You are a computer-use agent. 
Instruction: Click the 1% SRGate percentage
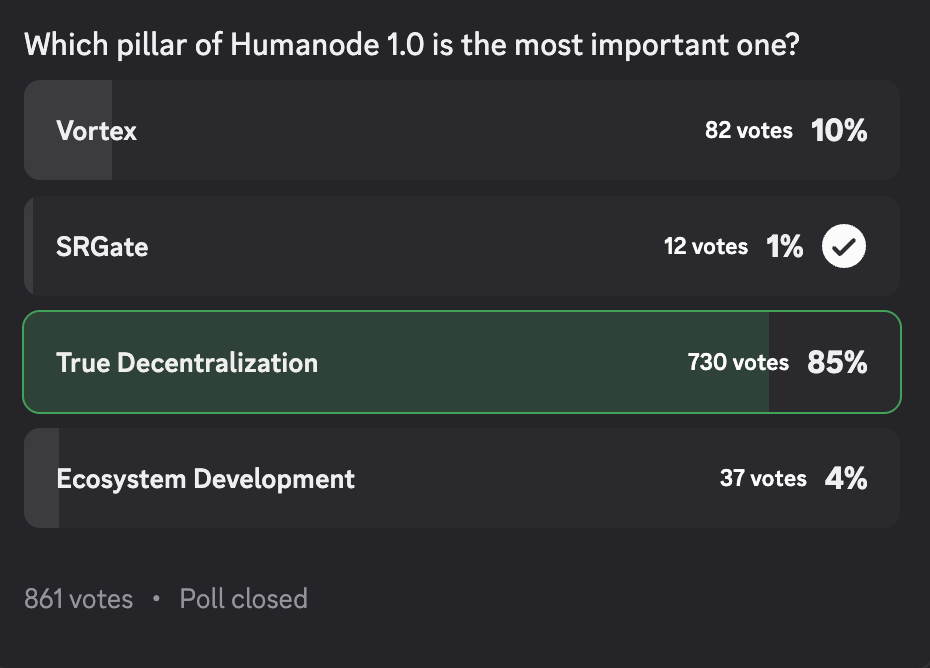pyautogui.click(x=784, y=246)
